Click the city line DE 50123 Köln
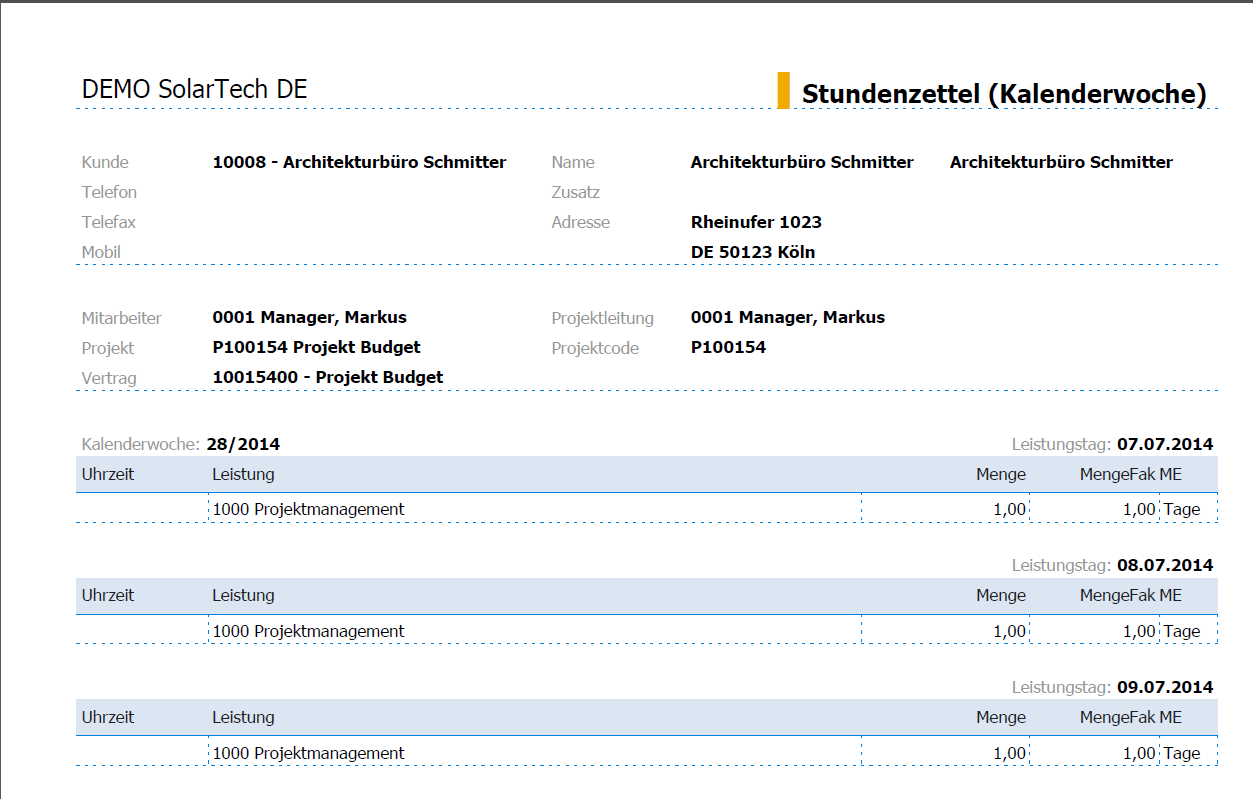1253x799 pixels. 752,252
